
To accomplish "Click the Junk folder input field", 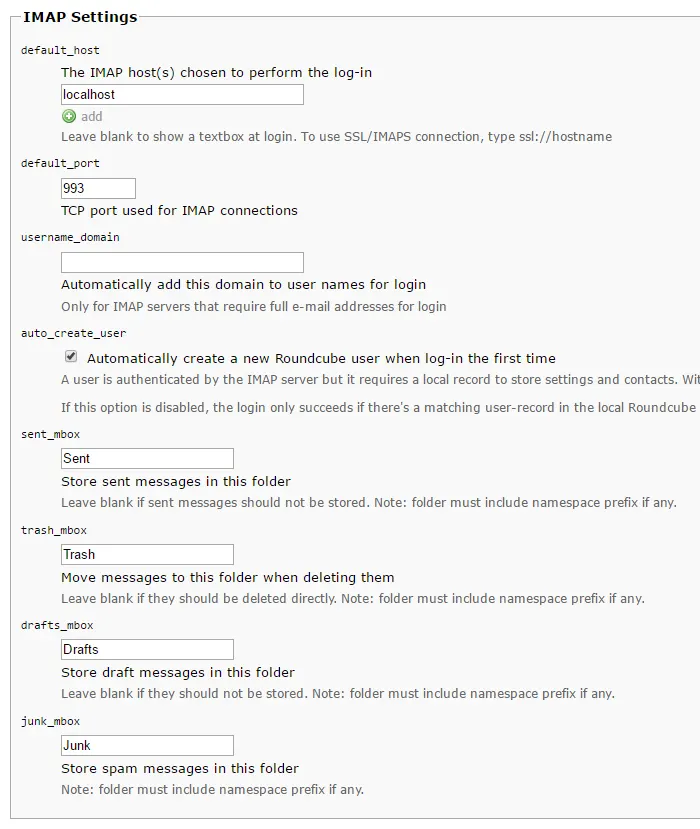I will click(x=147, y=745).
